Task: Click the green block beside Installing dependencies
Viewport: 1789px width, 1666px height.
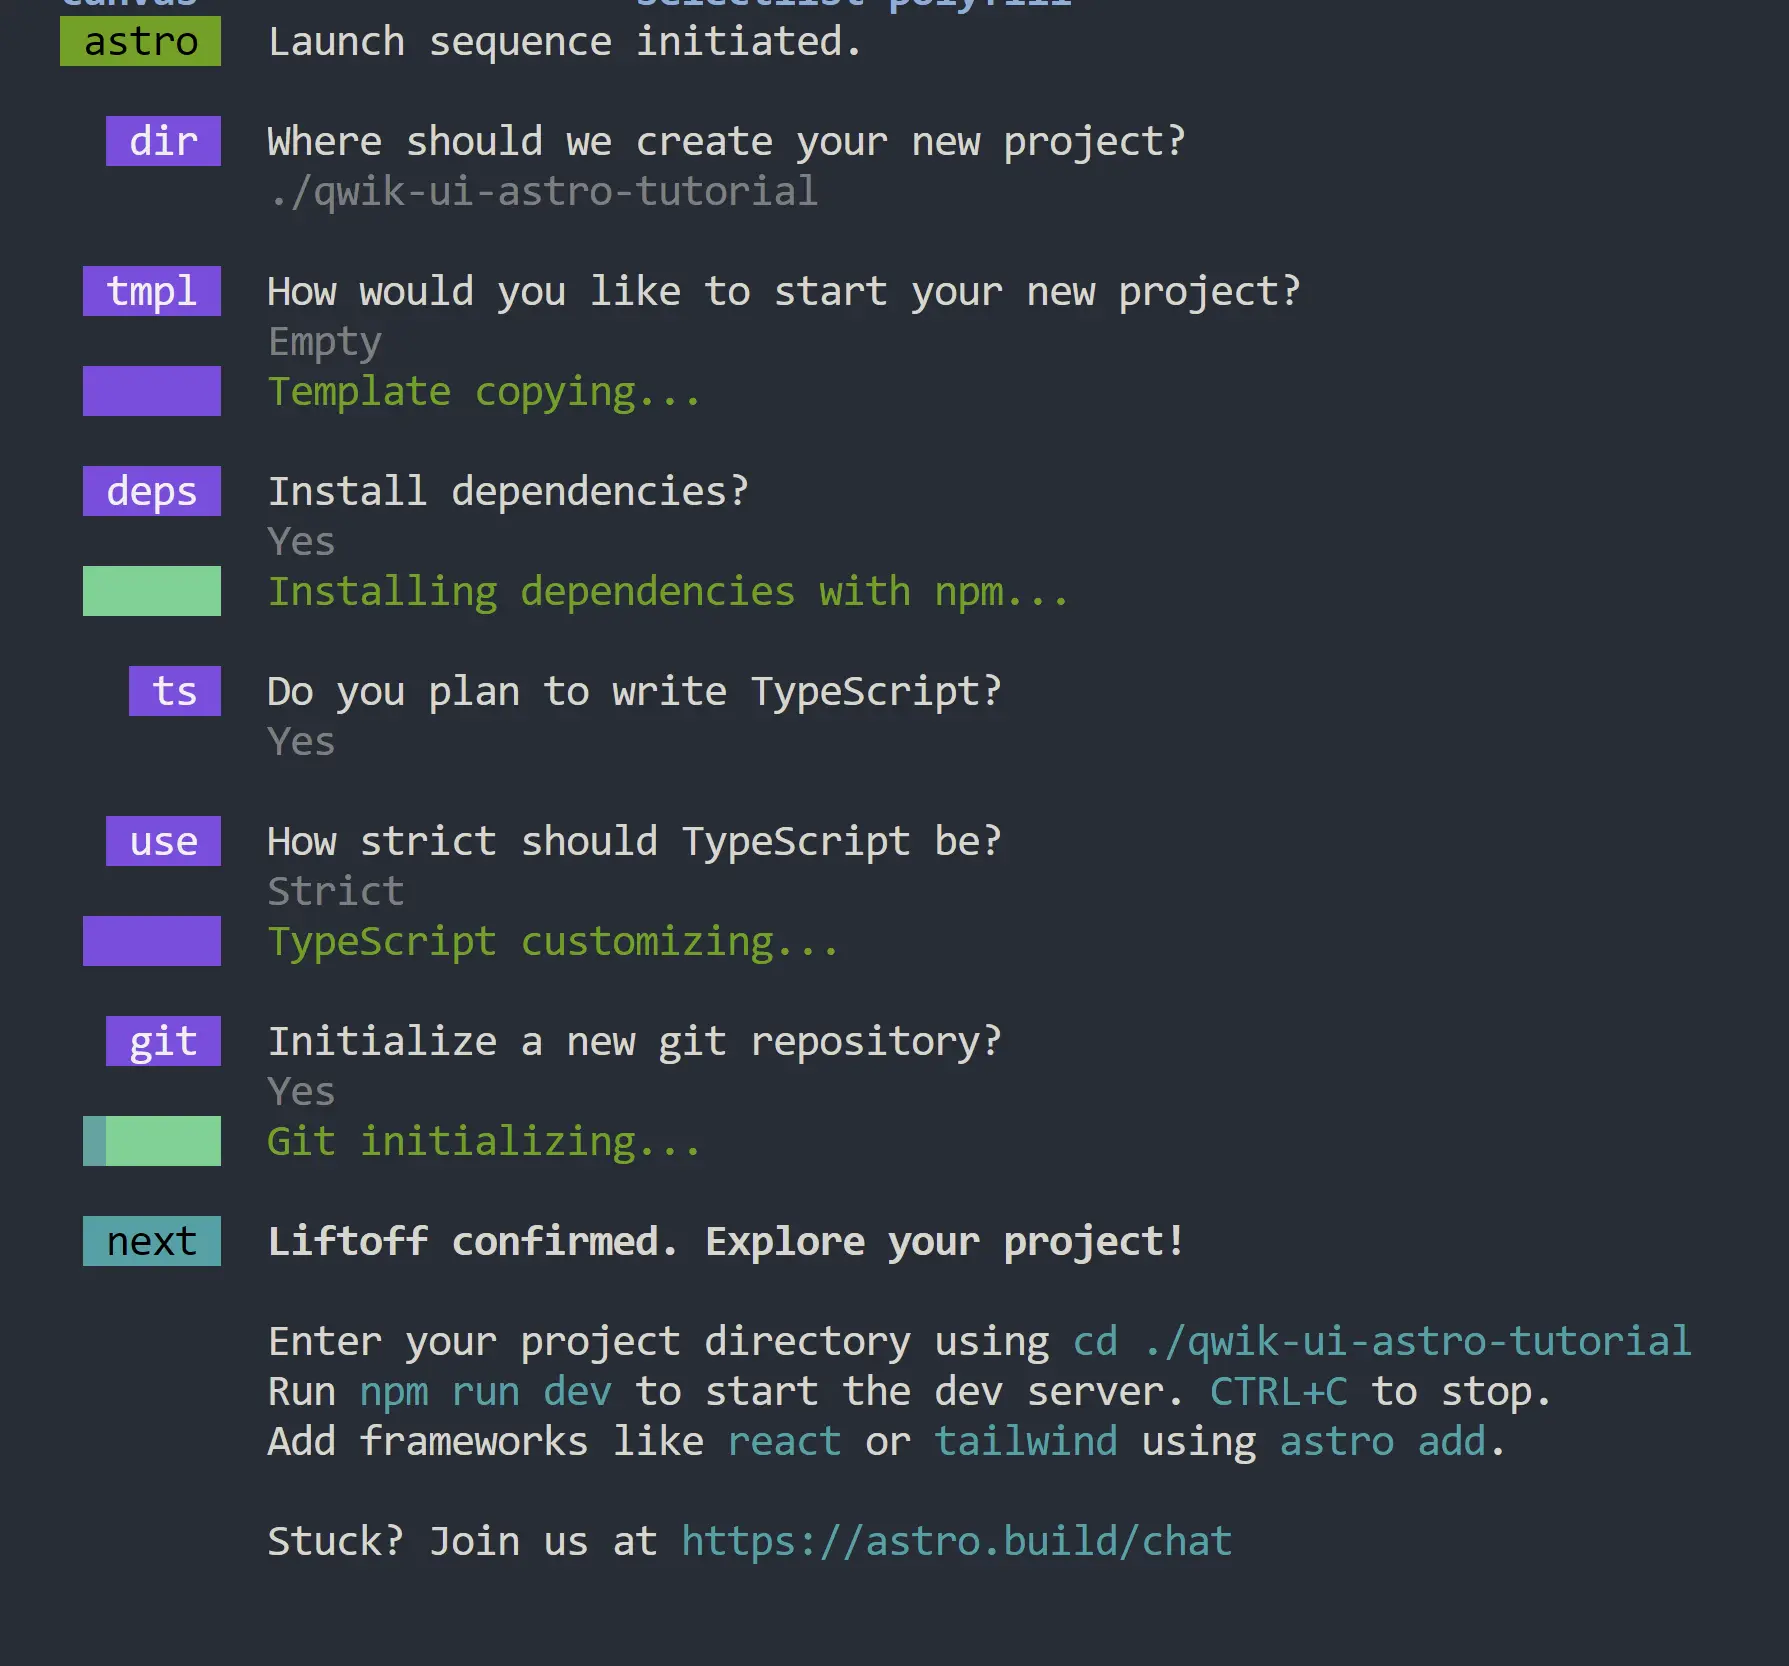Action: pyautogui.click(x=151, y=591)
